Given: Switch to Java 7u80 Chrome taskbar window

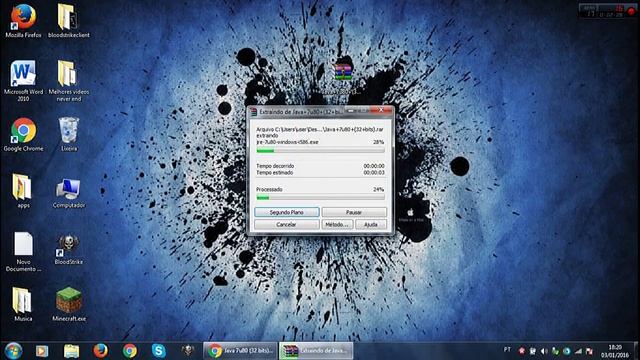Looking at the screenshot, I should (x=240, y=351).
